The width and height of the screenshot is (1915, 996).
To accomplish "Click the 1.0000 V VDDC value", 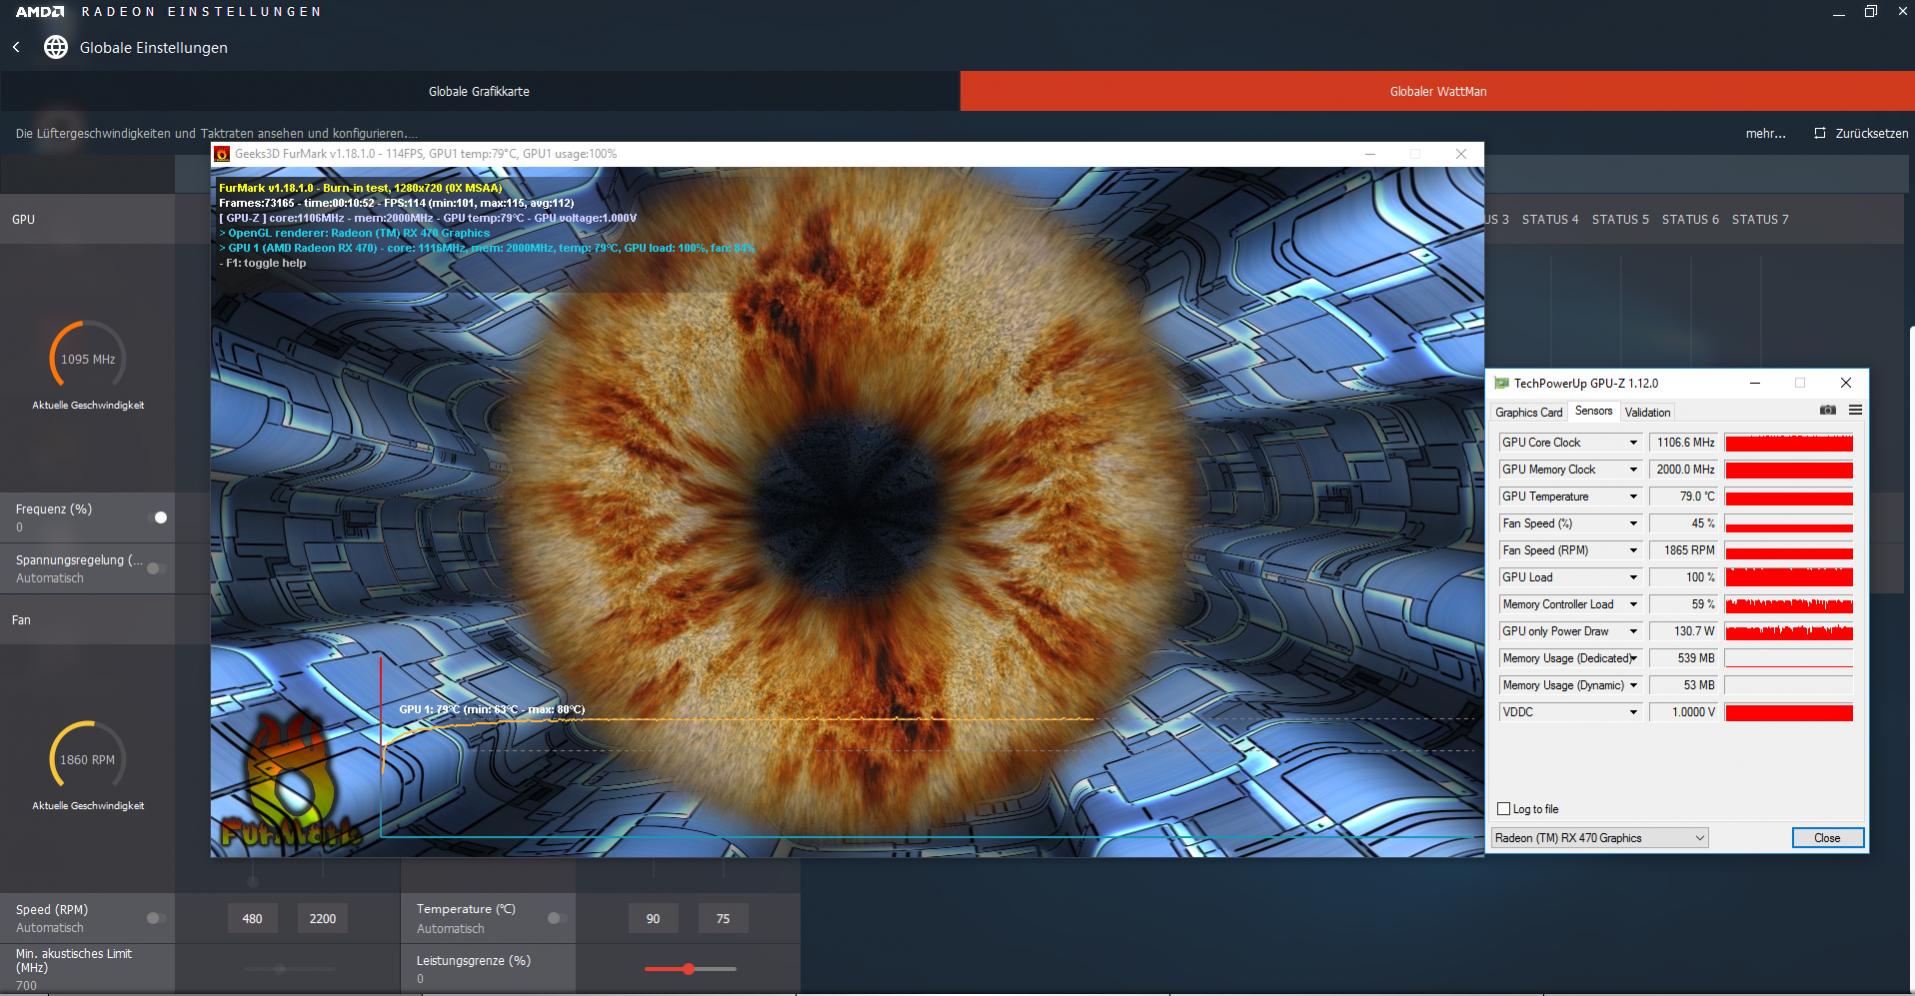I will tap(1684, 712).
